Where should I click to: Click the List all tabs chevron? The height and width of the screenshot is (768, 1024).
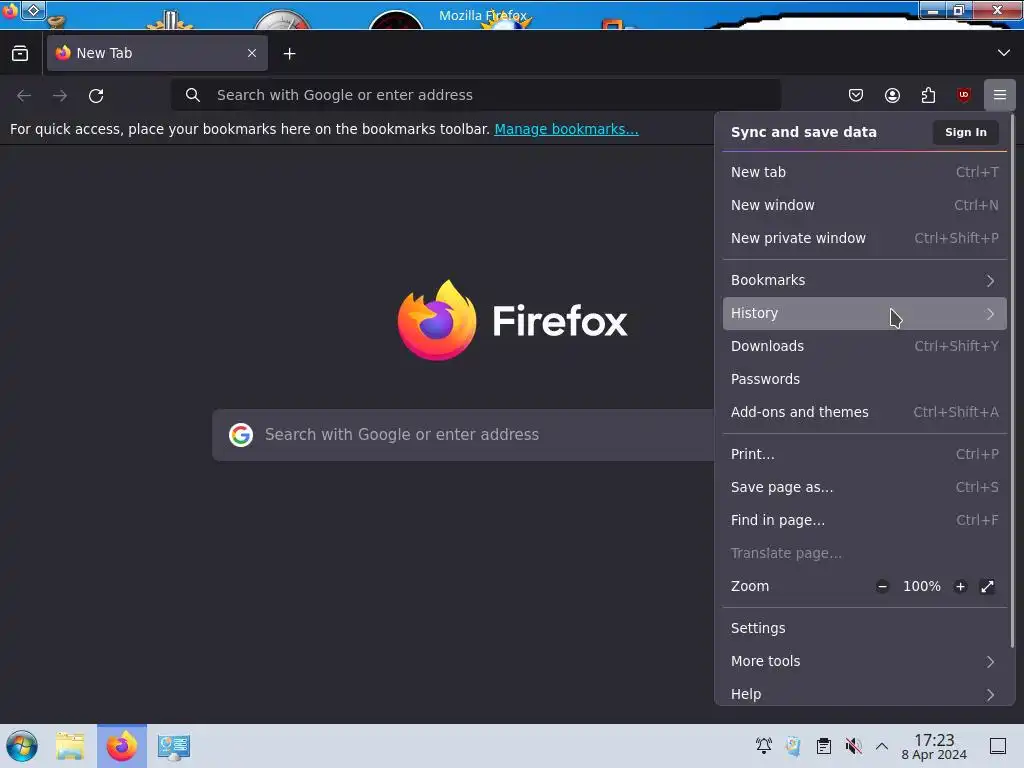pos(1004,53)
